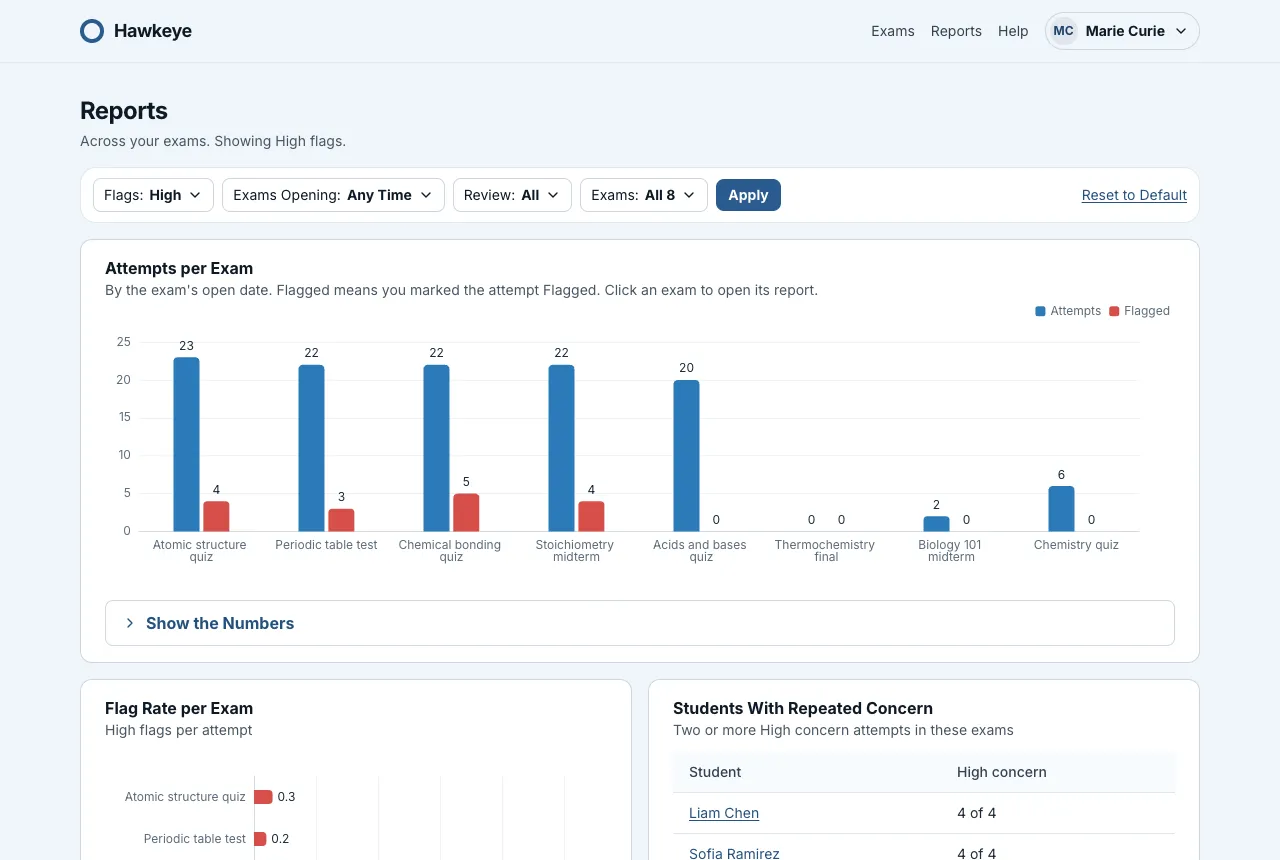Click the Reset to Default link
Screen dimensions: 1280x860
(1134, 195)
